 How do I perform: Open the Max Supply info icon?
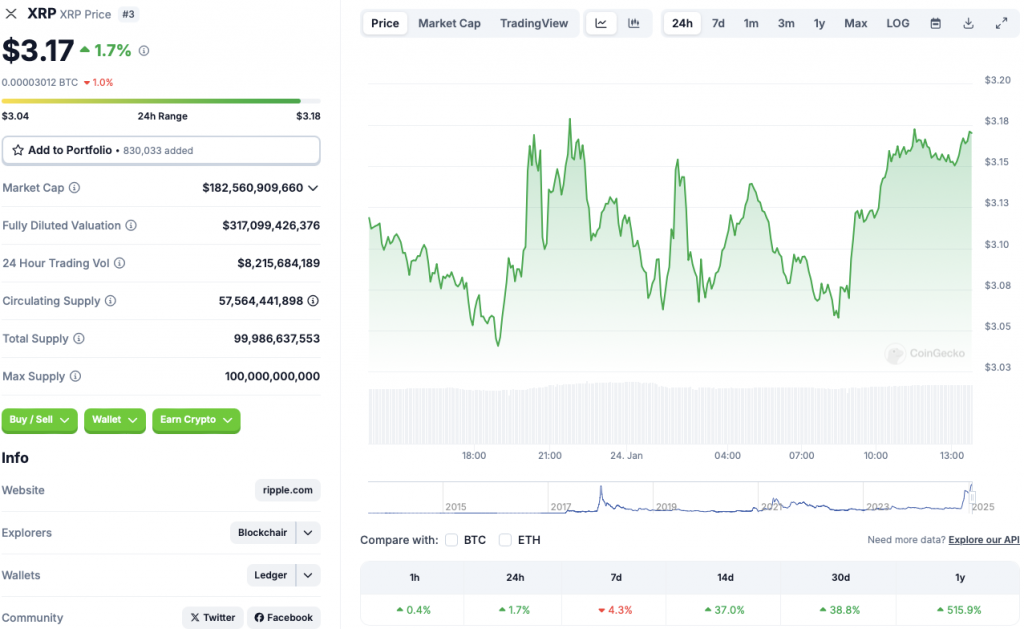[76, 376]
